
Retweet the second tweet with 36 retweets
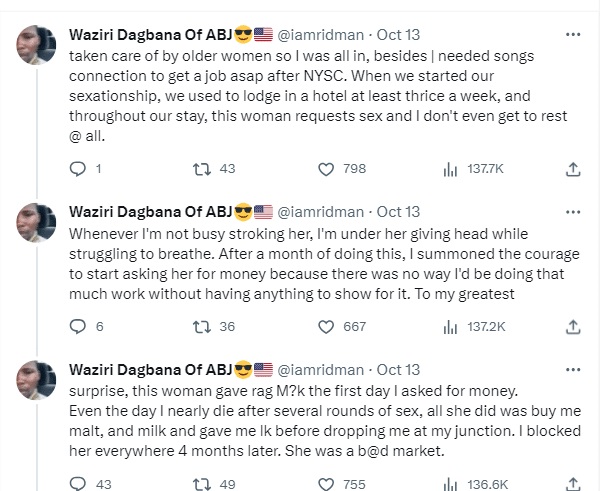(200, 326)
